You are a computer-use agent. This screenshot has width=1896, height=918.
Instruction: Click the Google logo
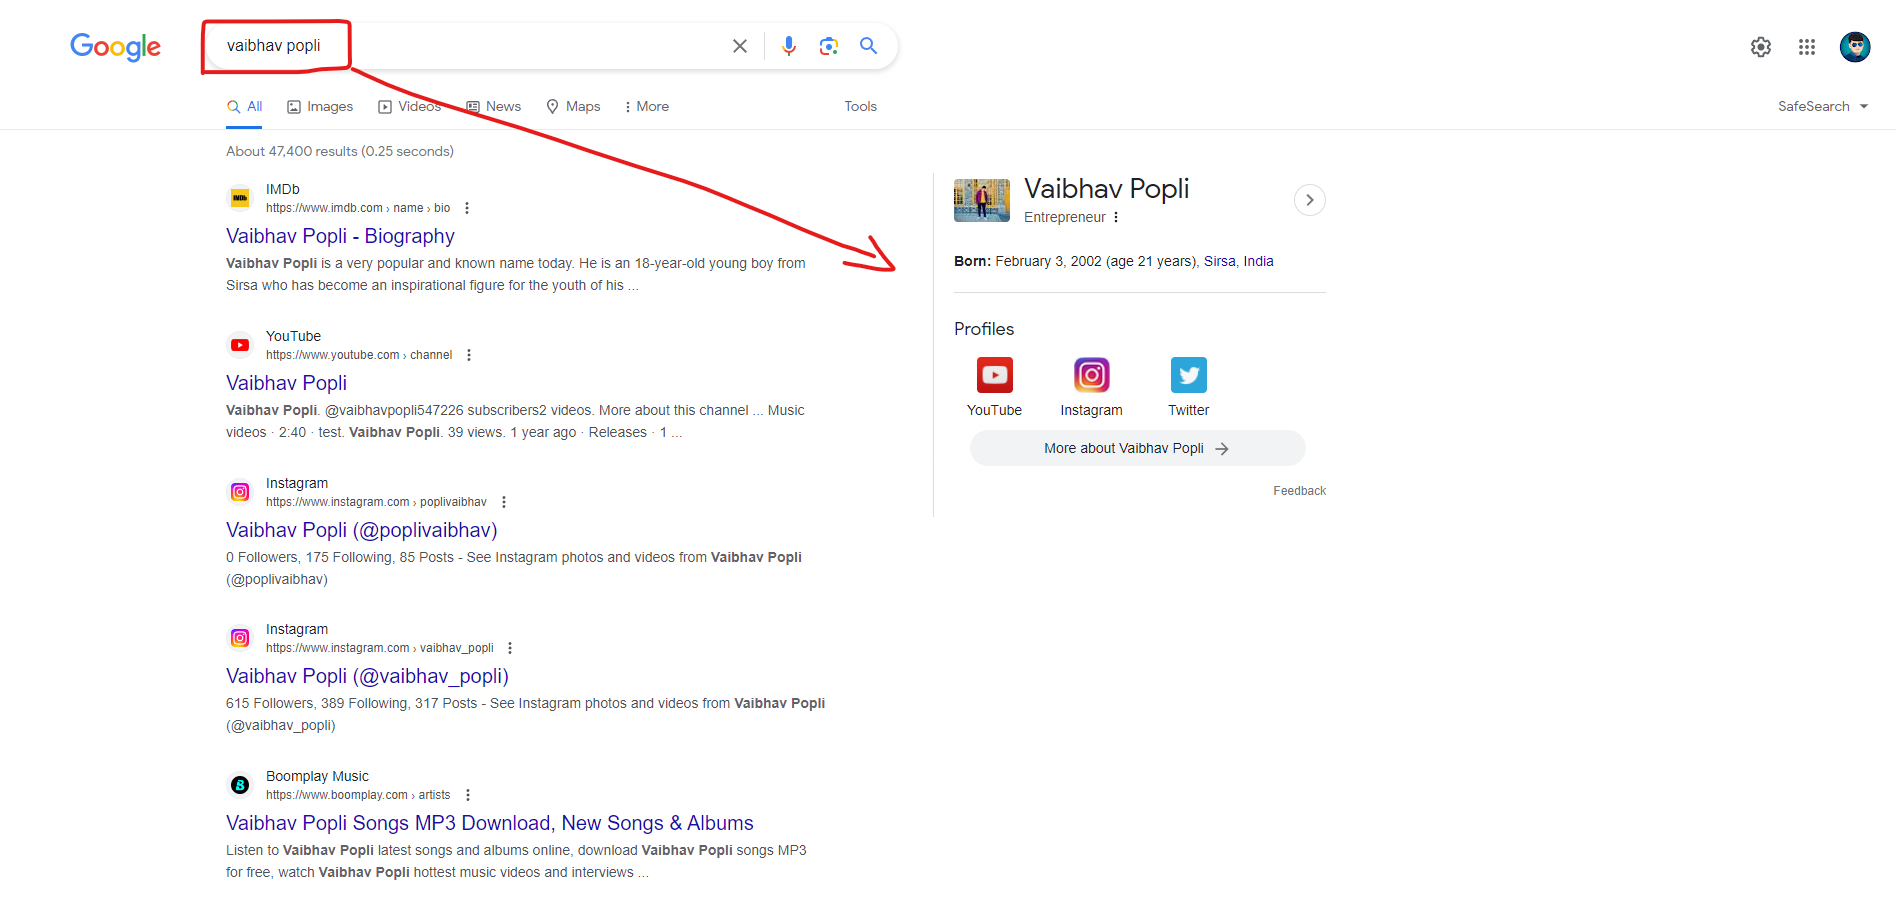coord(115,46)
